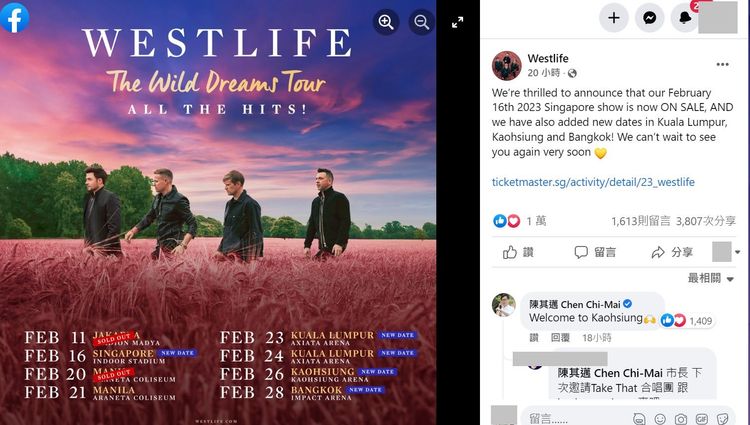Open the Westlife page name link
This screenshot has height=425, width=750.
(x=548, y=58)
